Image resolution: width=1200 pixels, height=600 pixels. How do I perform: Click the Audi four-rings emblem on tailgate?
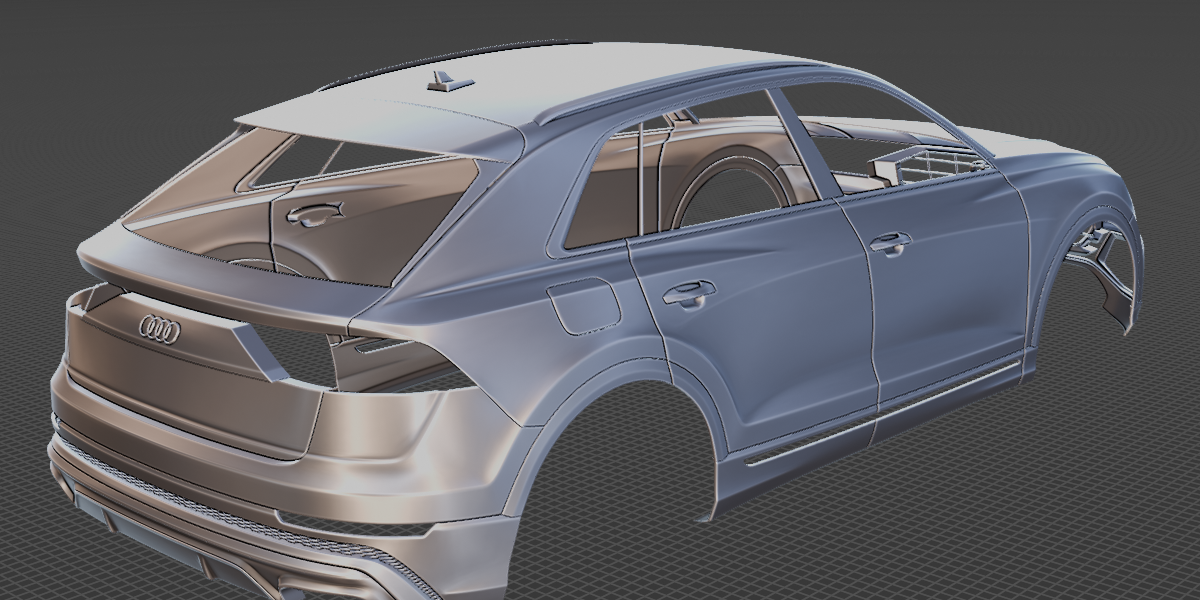pos(160,329)
